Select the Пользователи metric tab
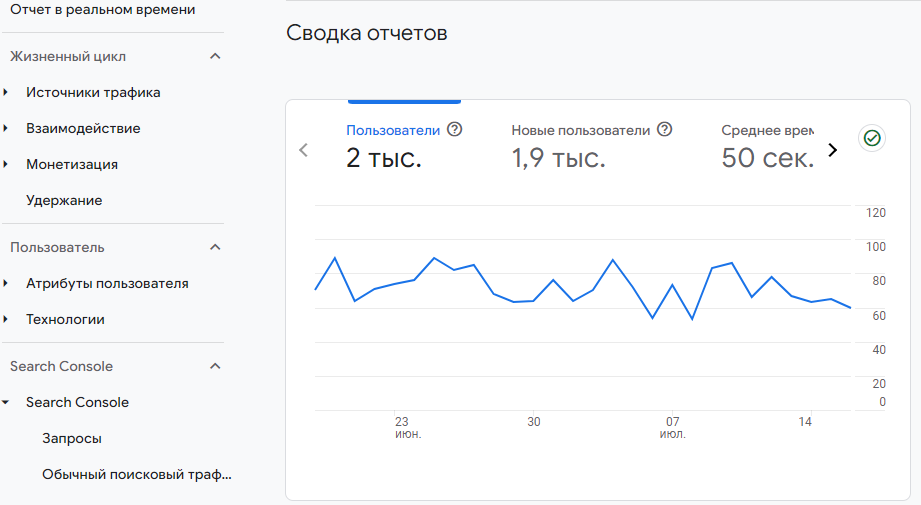This screenshot has height=505, width=921. pos(393,146)
